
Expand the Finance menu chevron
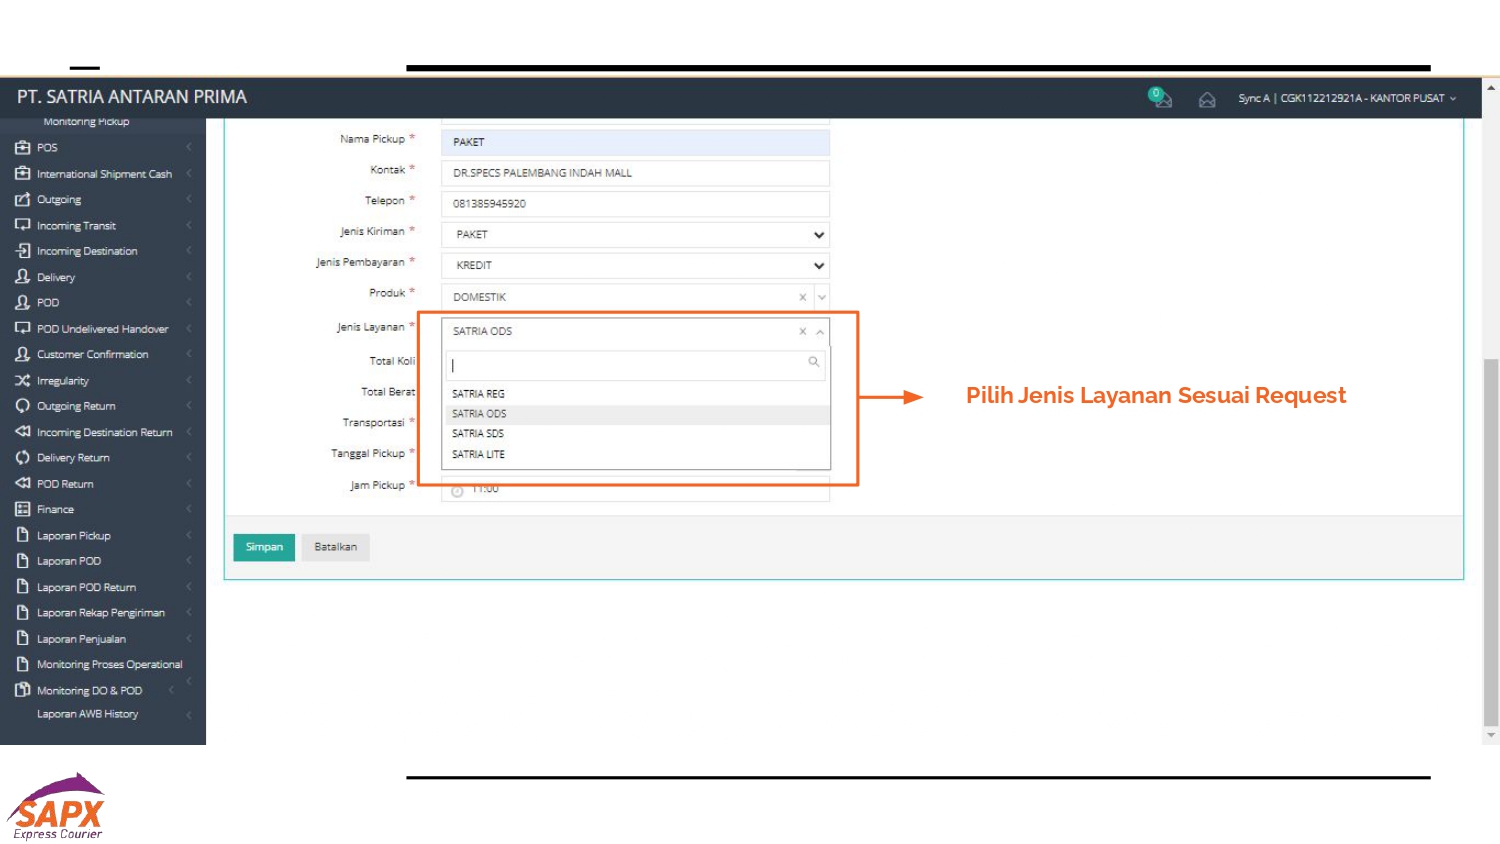188,509
